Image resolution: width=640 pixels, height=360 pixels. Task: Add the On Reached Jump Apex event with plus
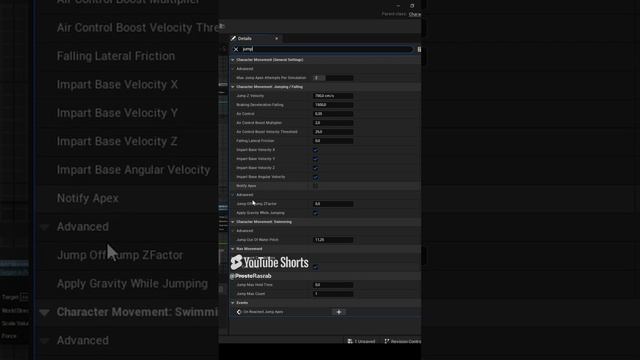339,312
